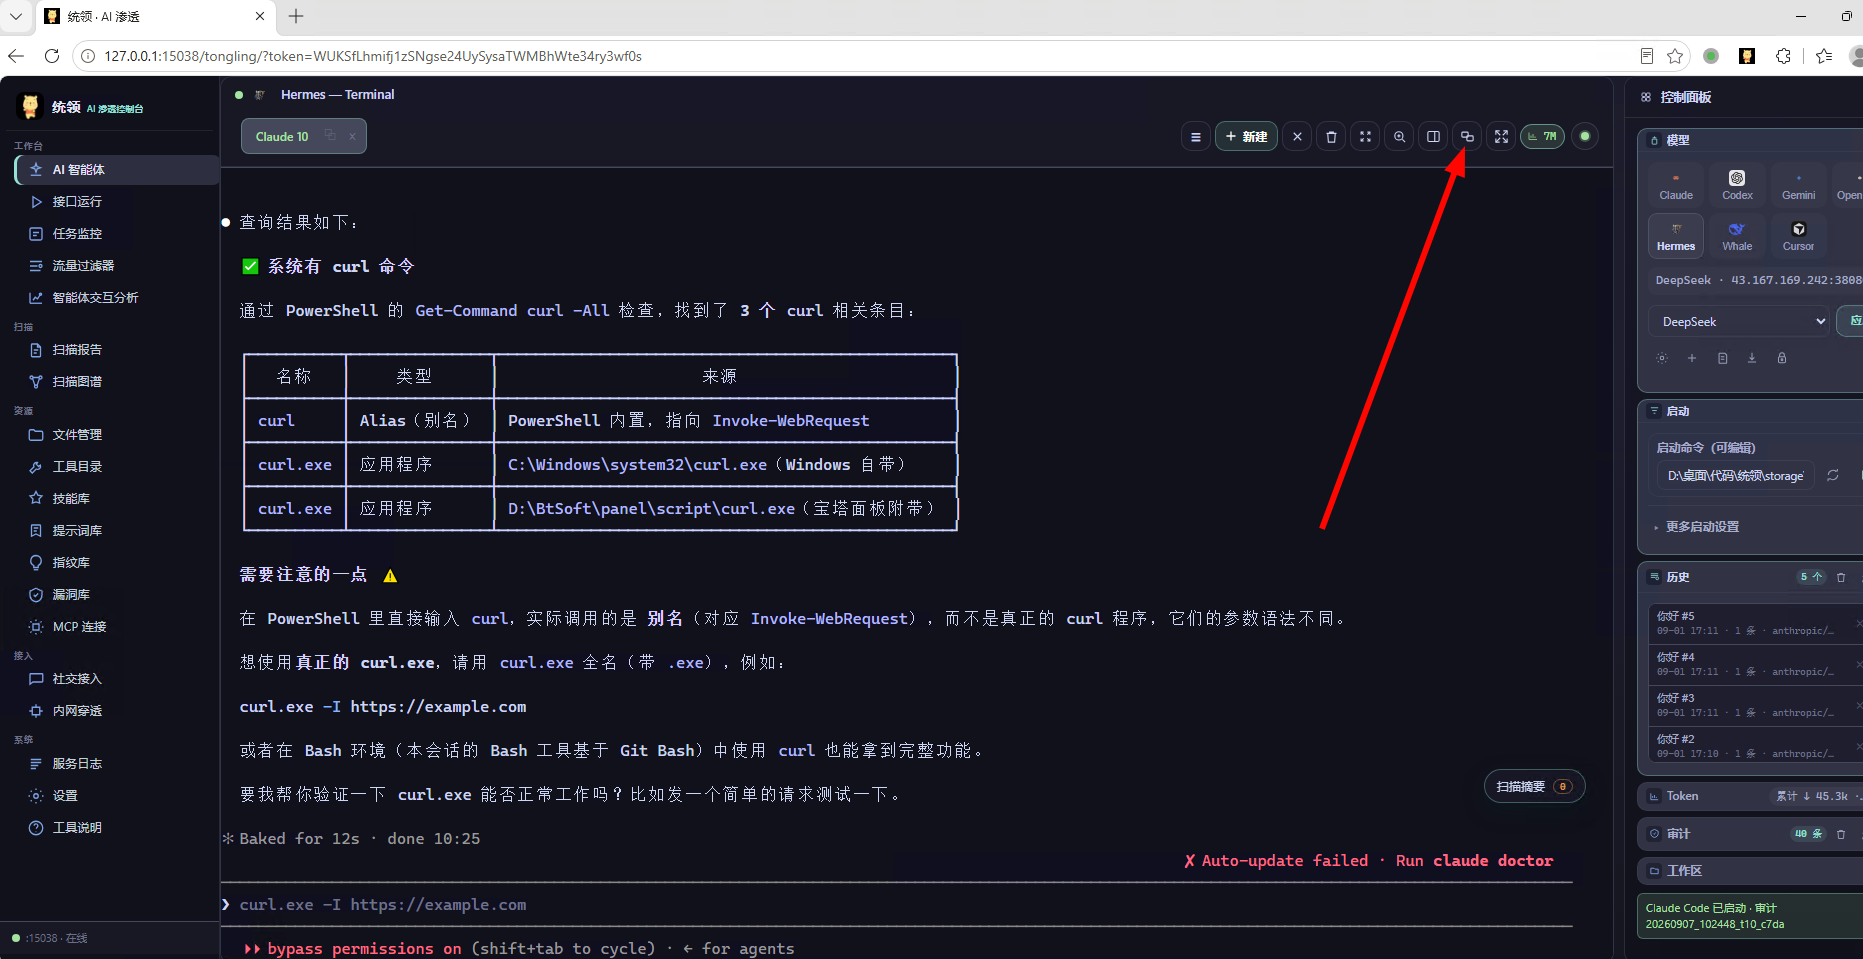Expand the 工作区 workspace panel
This screenshot has width=1863, height=959.
click(1750, 871)
